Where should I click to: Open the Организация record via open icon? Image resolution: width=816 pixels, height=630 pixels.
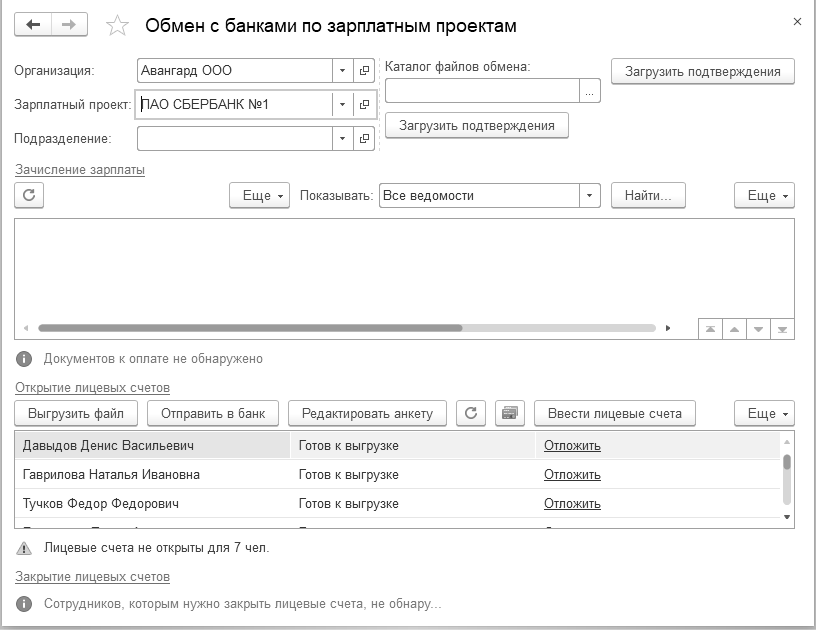pyautogui.click(x=364, y=70)
